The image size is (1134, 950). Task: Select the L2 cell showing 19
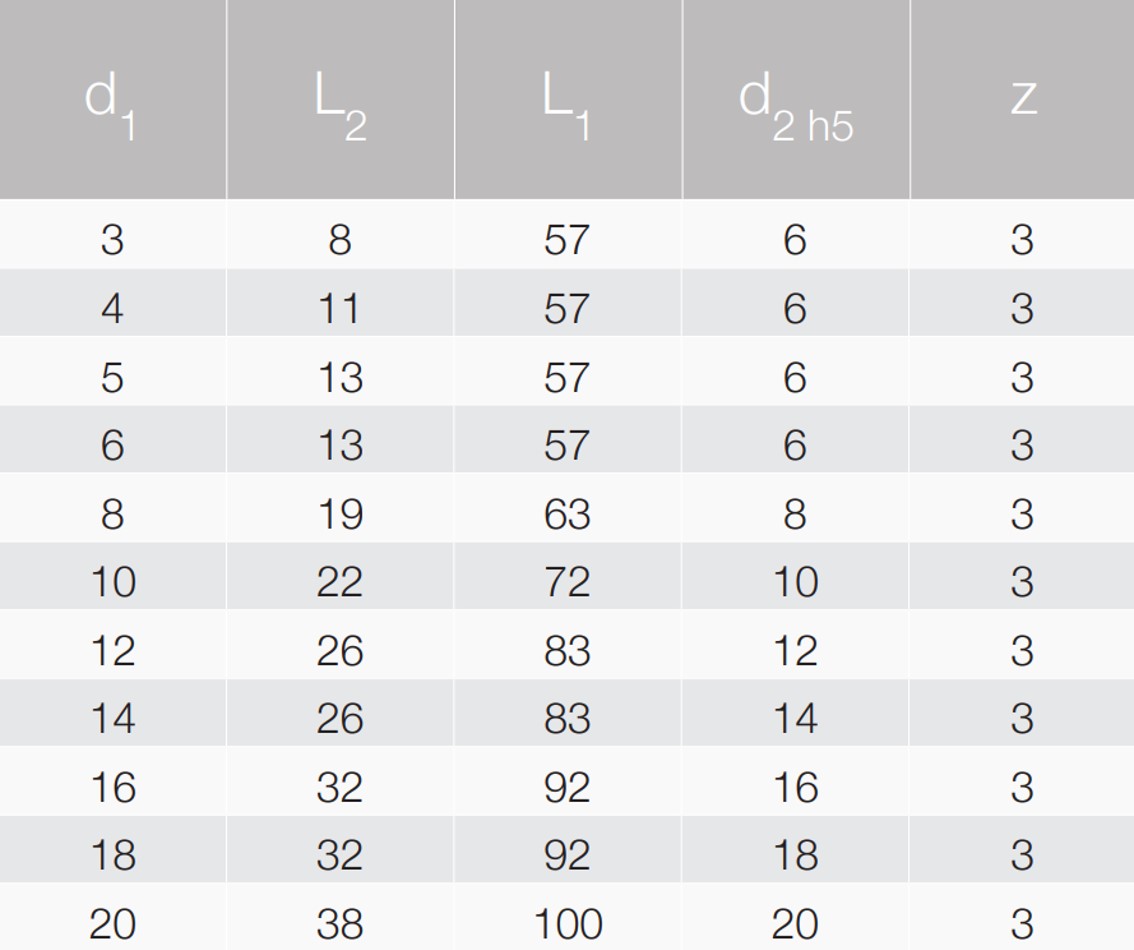pyautogui.click(x=340, y=514)
